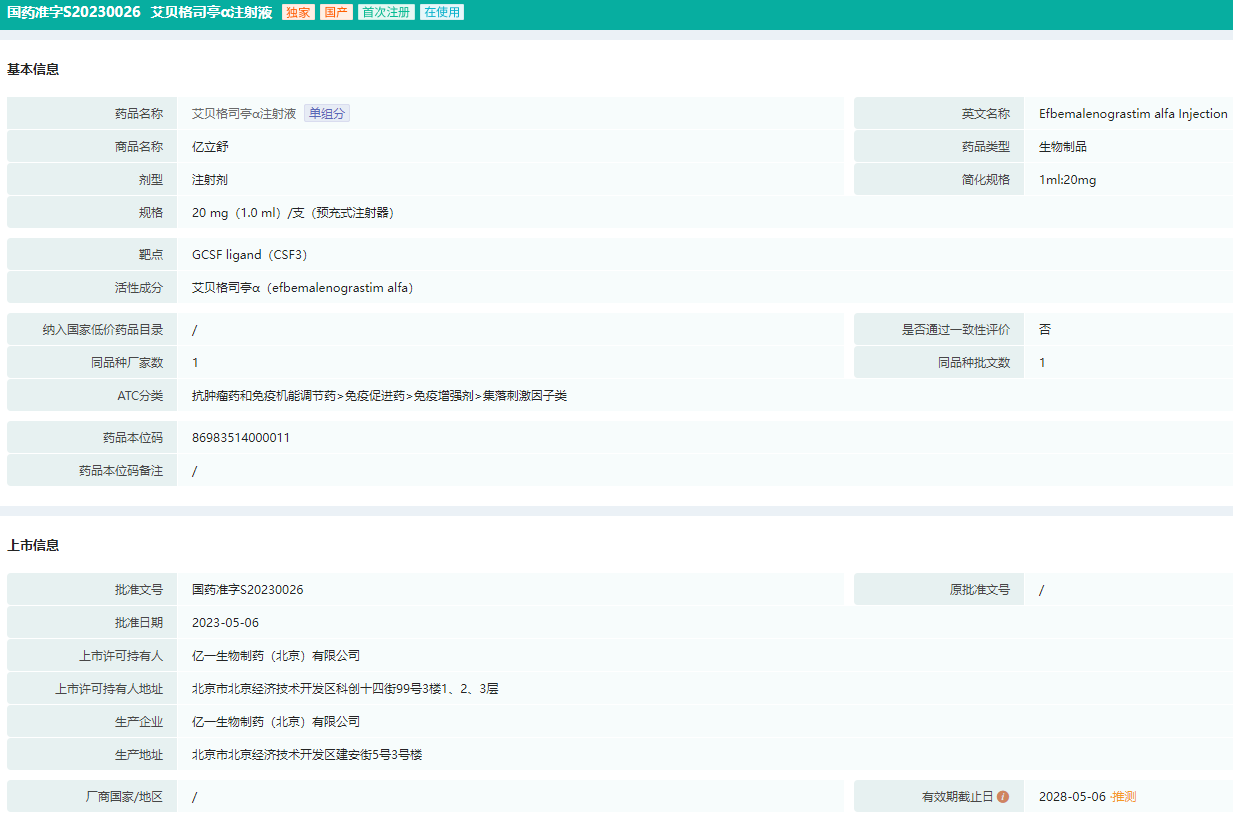Click 否 value for 是否通过一致性评价
Screen dimensions: 1233x814
1045,330
